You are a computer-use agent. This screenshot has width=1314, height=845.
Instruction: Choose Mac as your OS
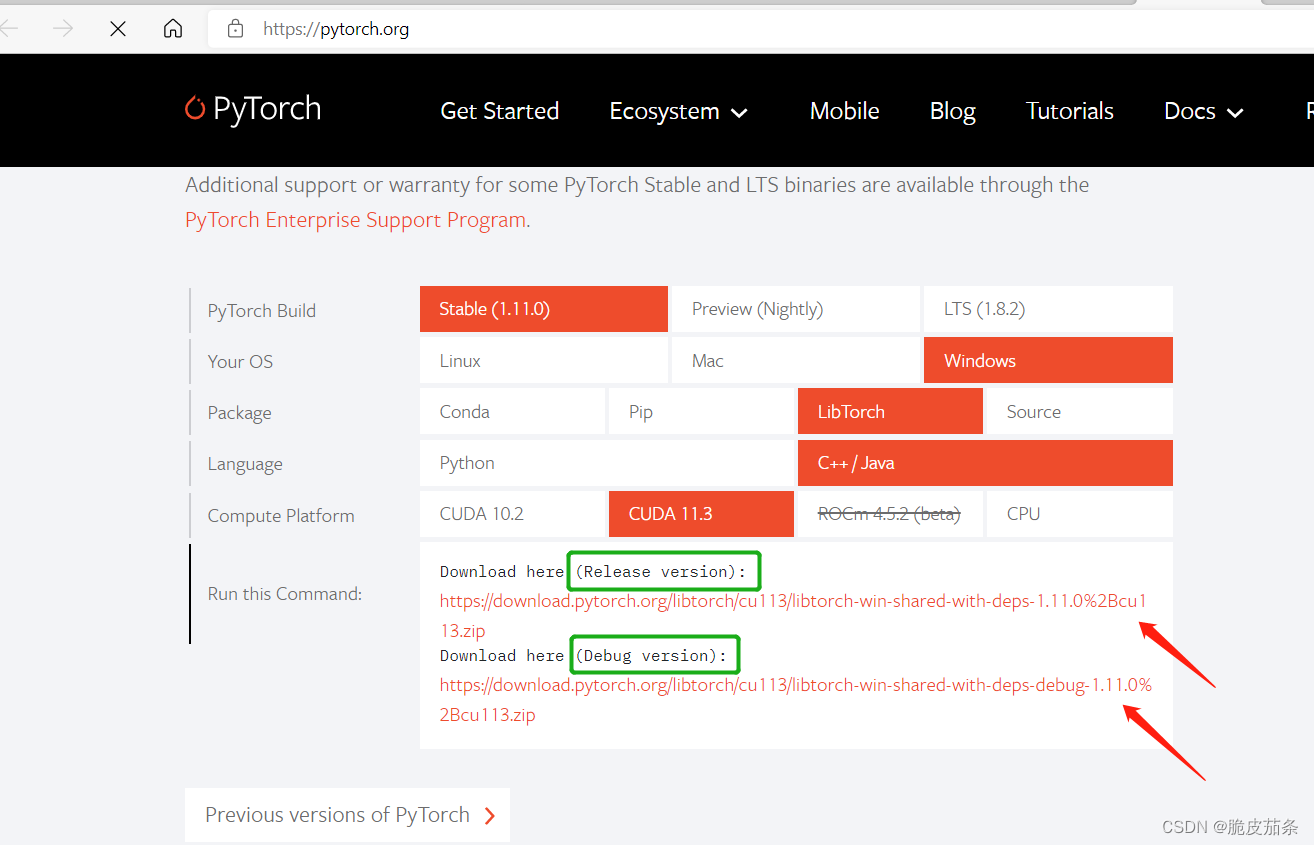[795, 361]
